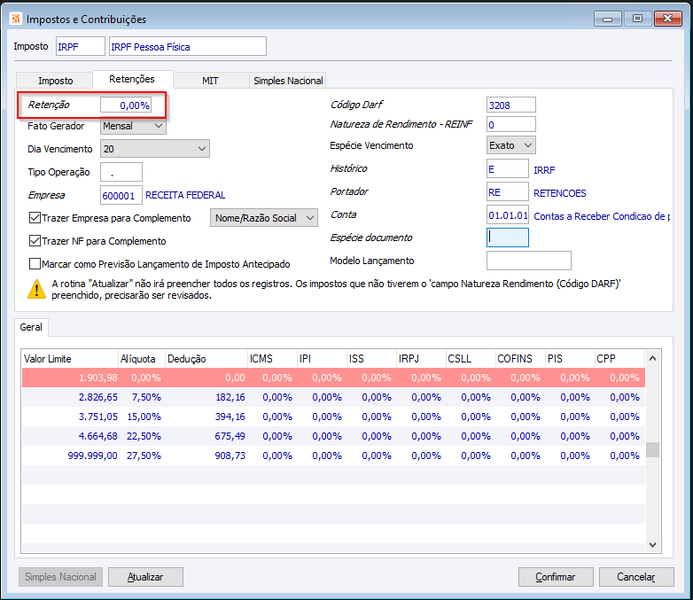Open the Espécie Vencimento dropdown

pos(511,145)
